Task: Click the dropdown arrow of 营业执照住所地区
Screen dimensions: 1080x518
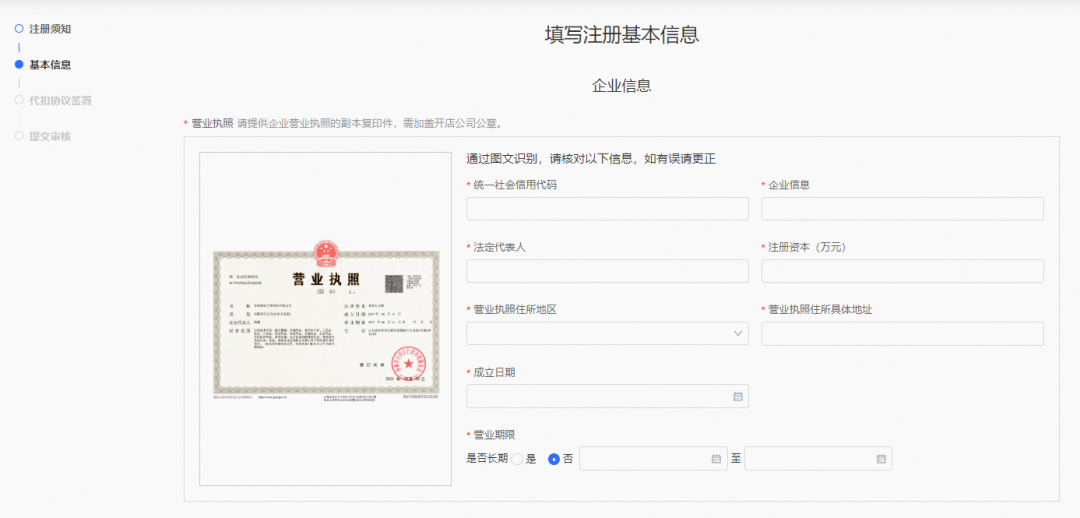Action: point(738,333)
